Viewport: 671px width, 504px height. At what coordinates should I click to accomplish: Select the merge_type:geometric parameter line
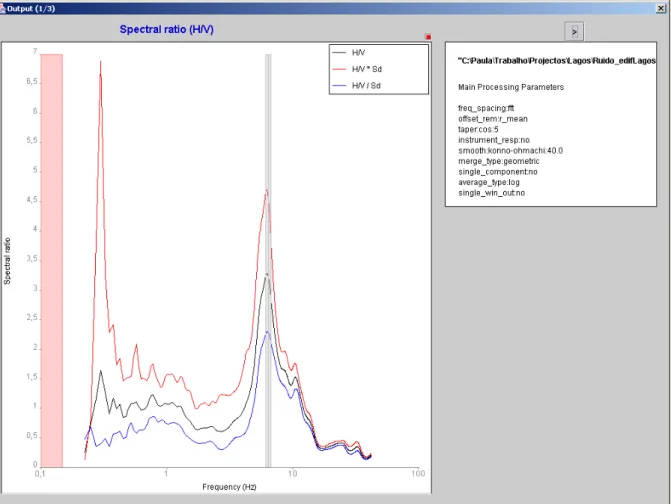pyautogui.click(x=499, y=161)
